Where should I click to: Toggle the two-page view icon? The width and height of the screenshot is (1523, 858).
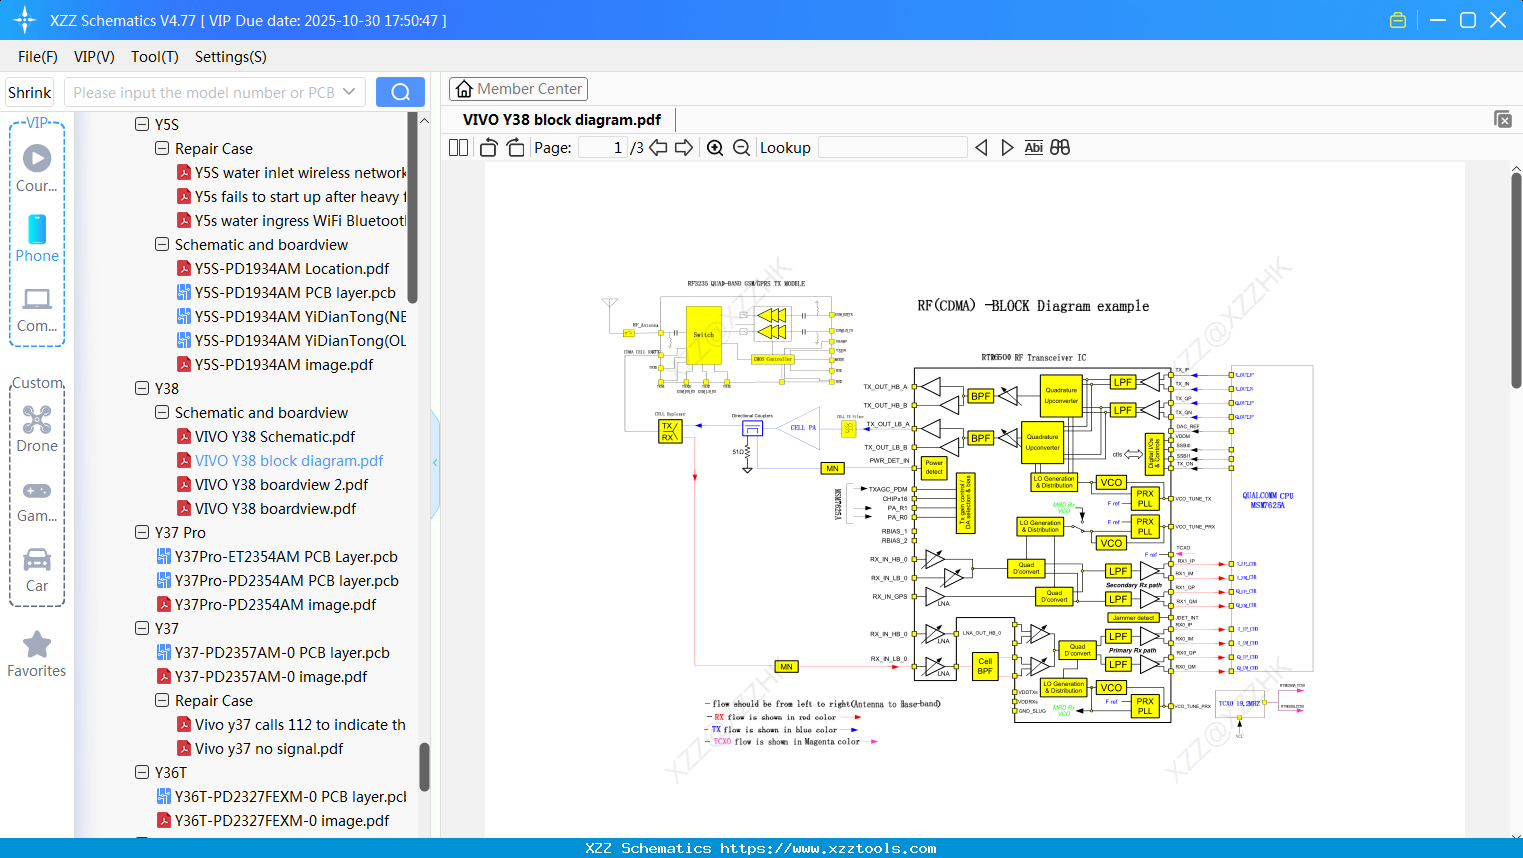click(x=458, y=148)
